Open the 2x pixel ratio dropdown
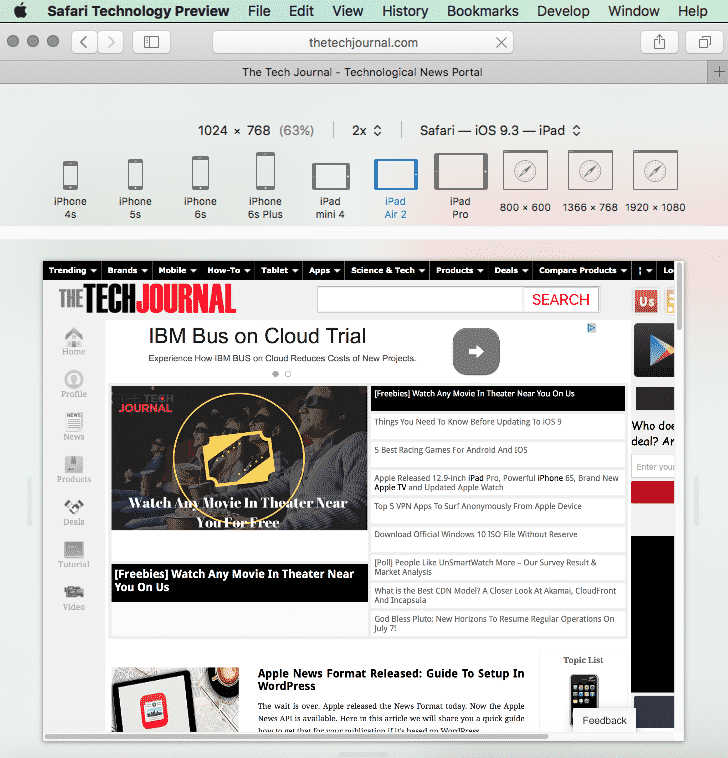This screenshot has width=728, height=758. (366, 130)
